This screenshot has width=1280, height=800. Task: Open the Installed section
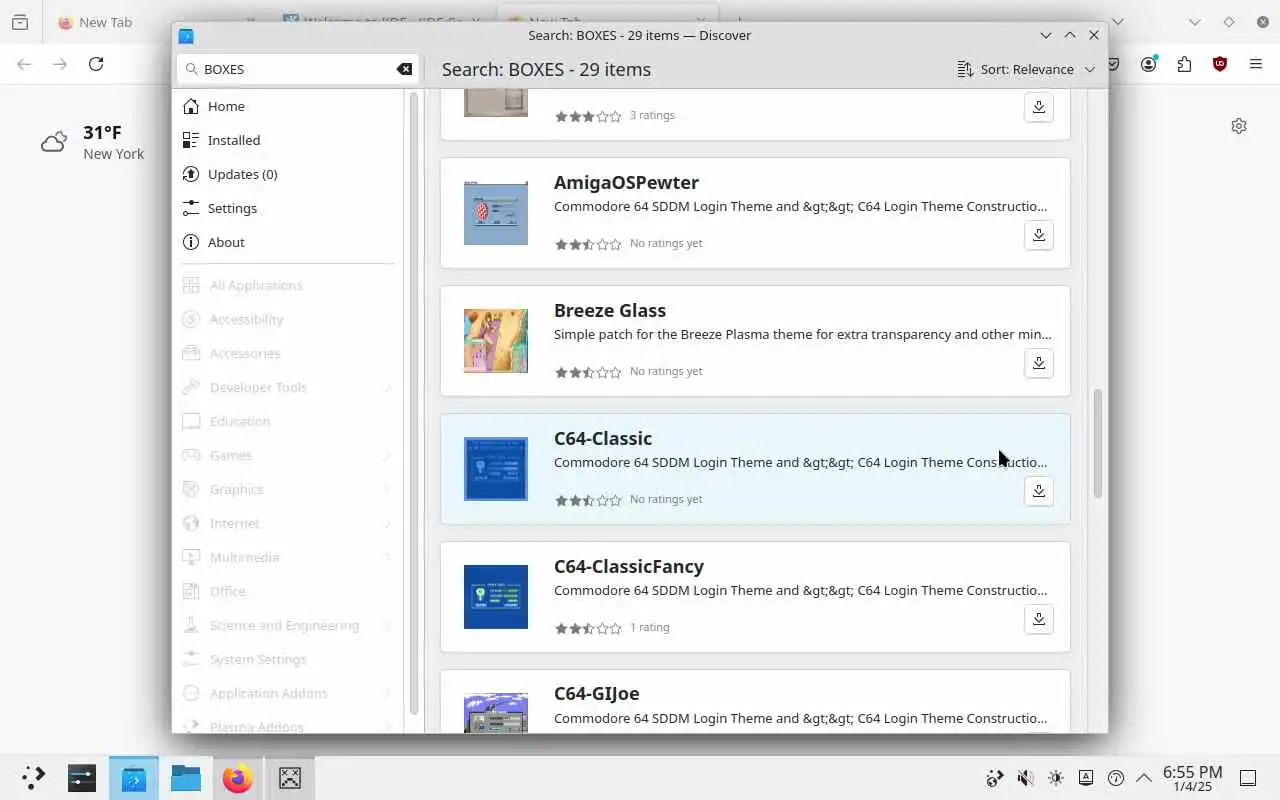tap(289, 140)
